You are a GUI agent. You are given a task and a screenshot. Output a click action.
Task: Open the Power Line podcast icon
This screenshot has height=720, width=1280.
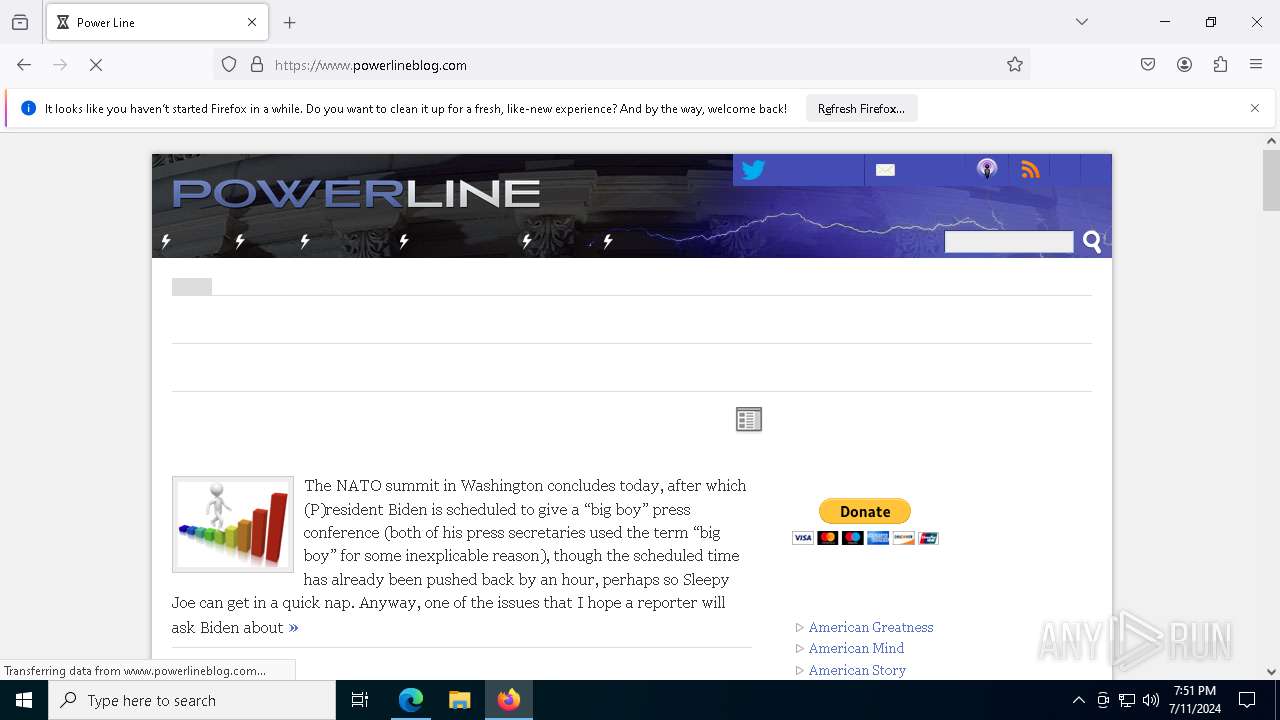(987, 169)
